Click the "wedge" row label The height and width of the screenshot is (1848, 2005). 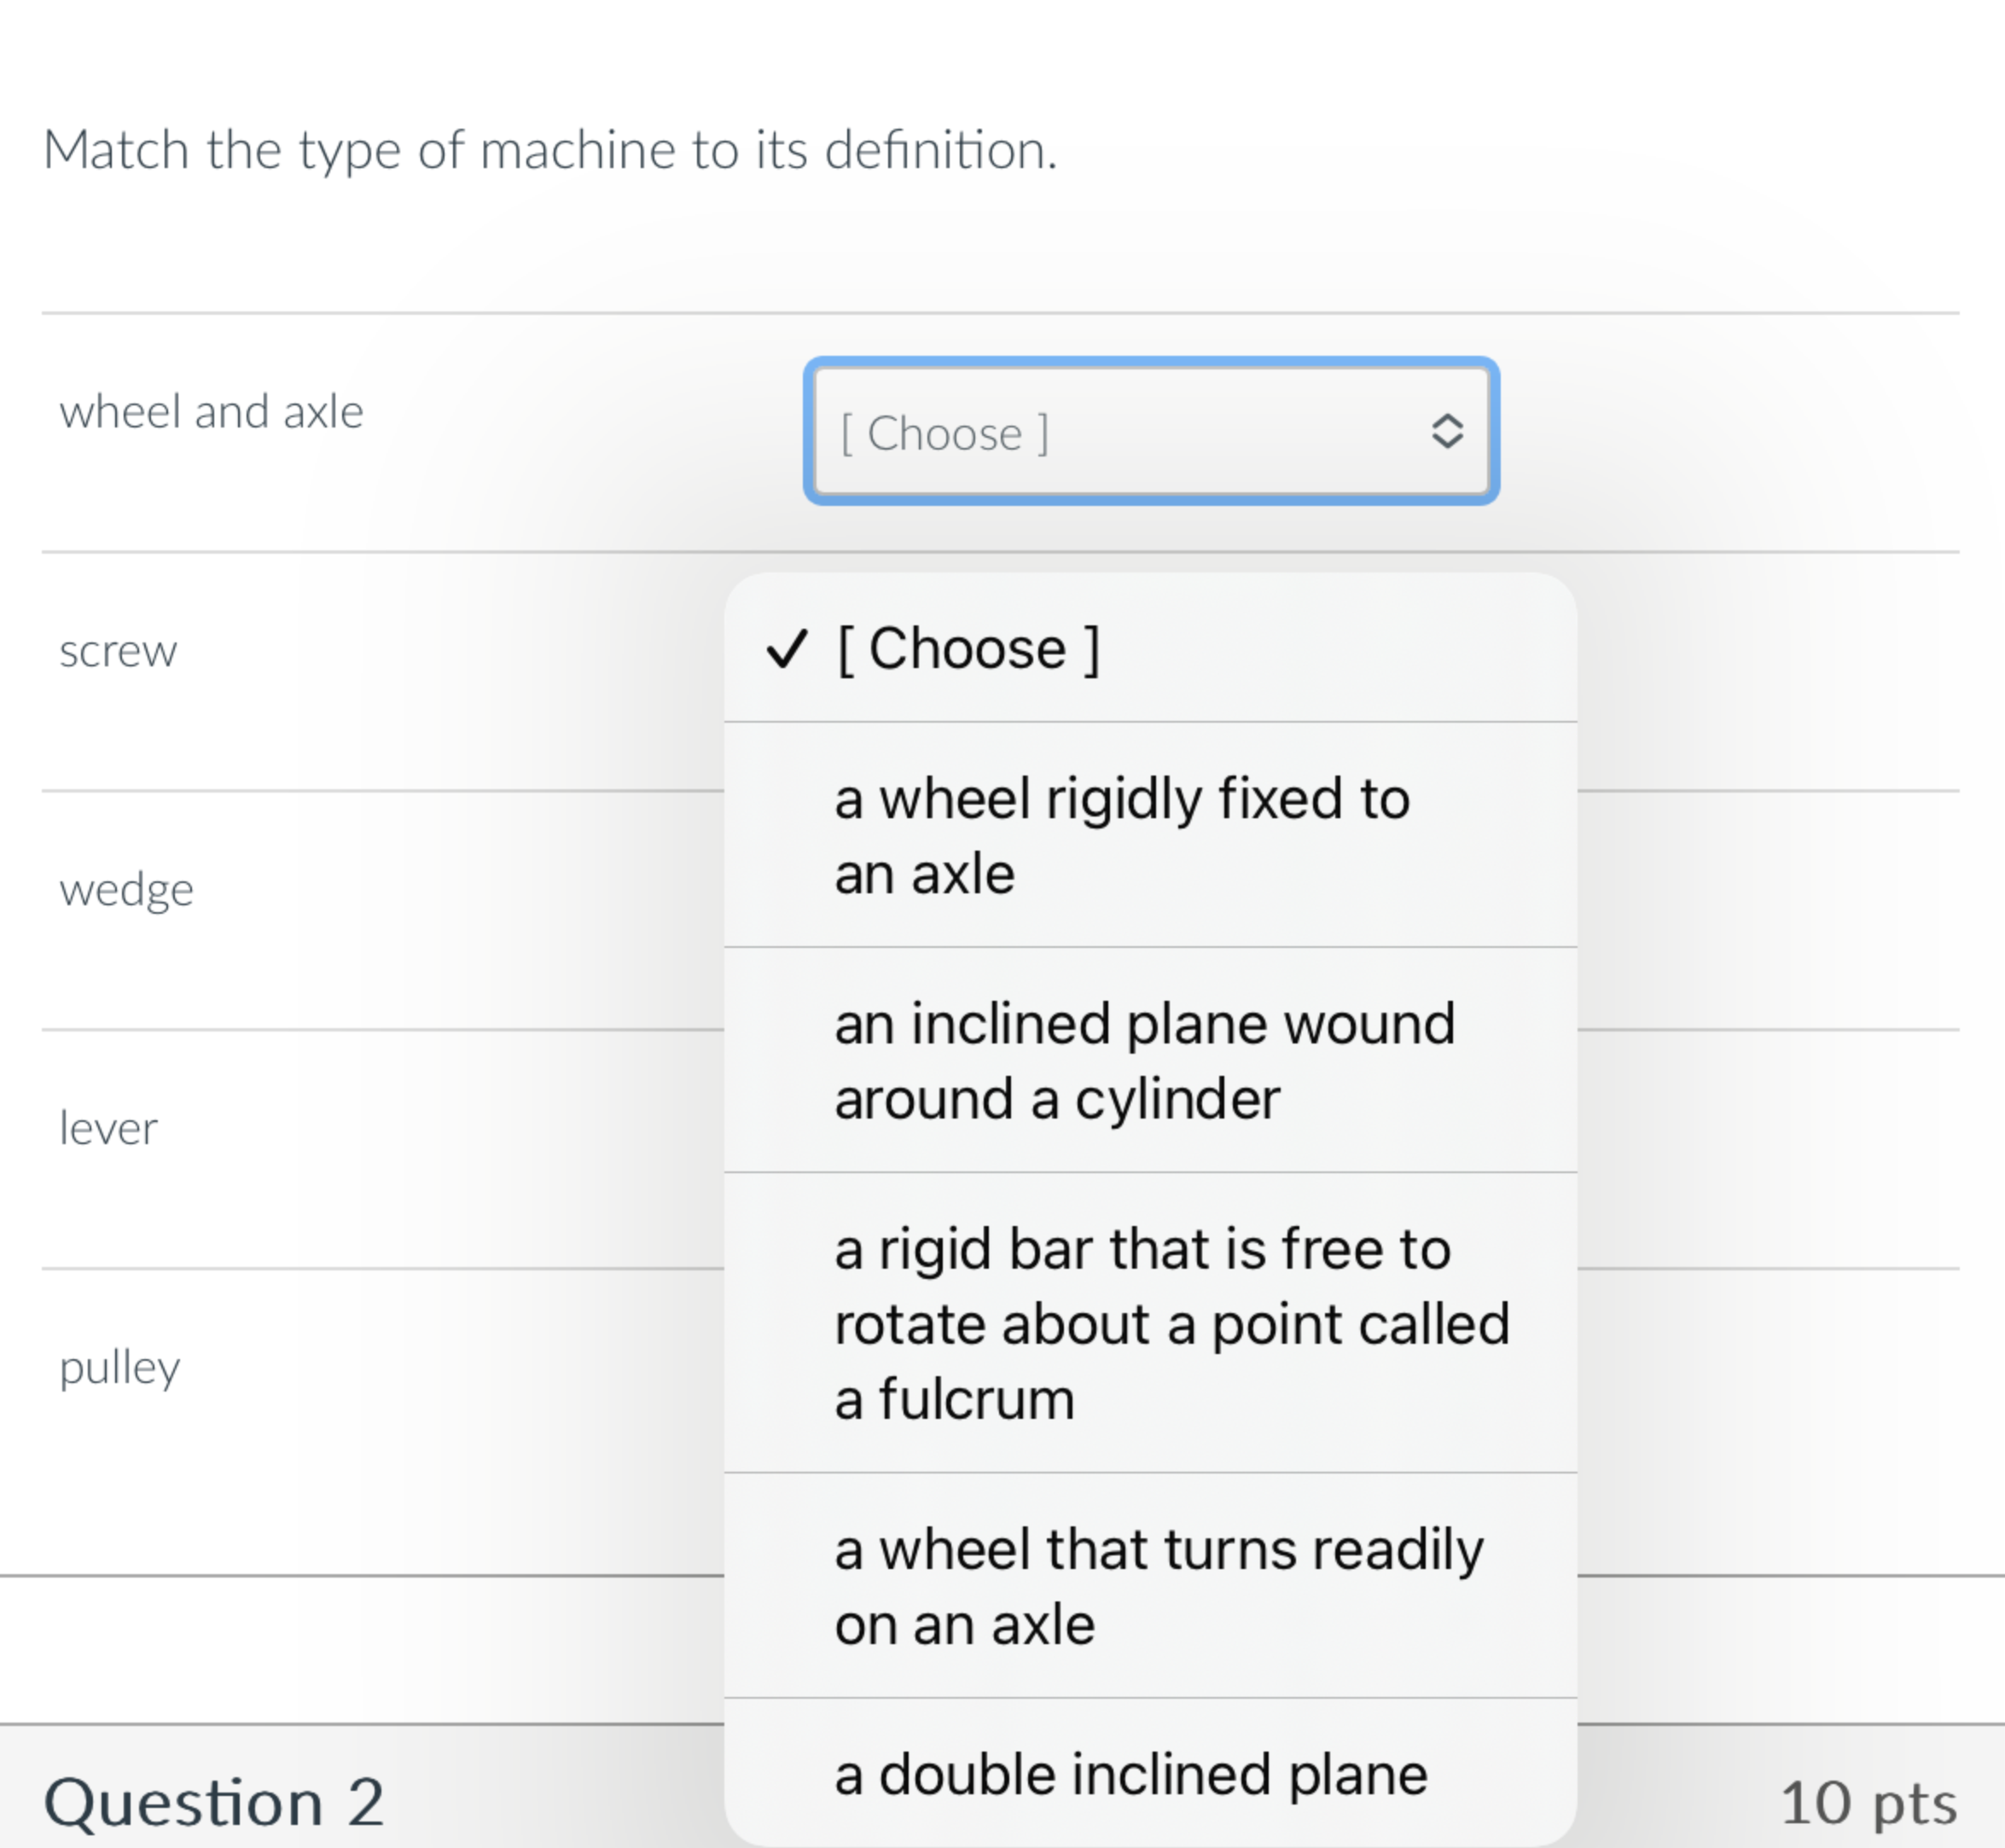(x=126, y=889)
